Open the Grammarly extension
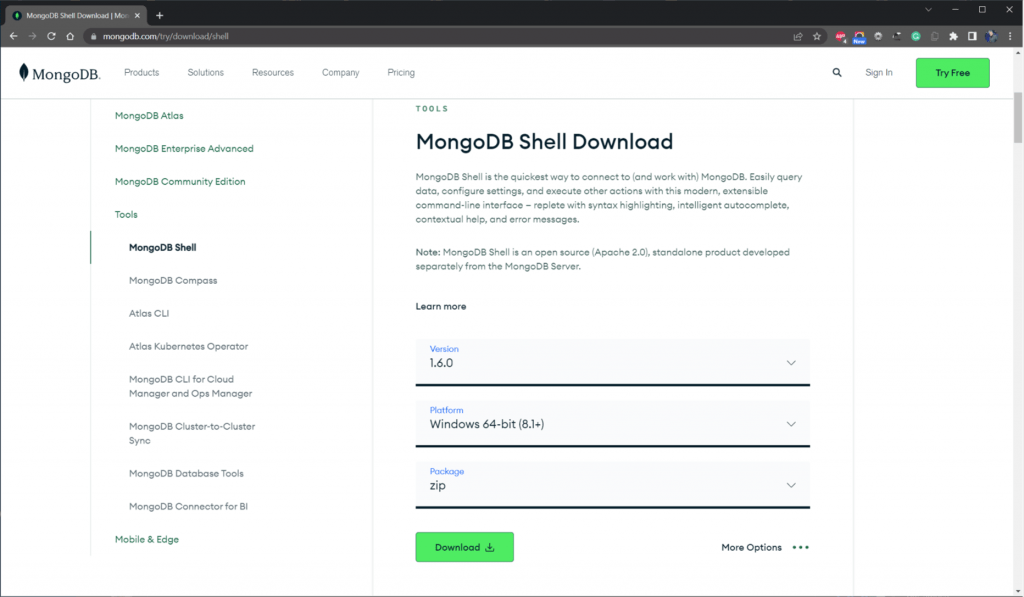The image size is (1024, 597). (x=916, y=37)
